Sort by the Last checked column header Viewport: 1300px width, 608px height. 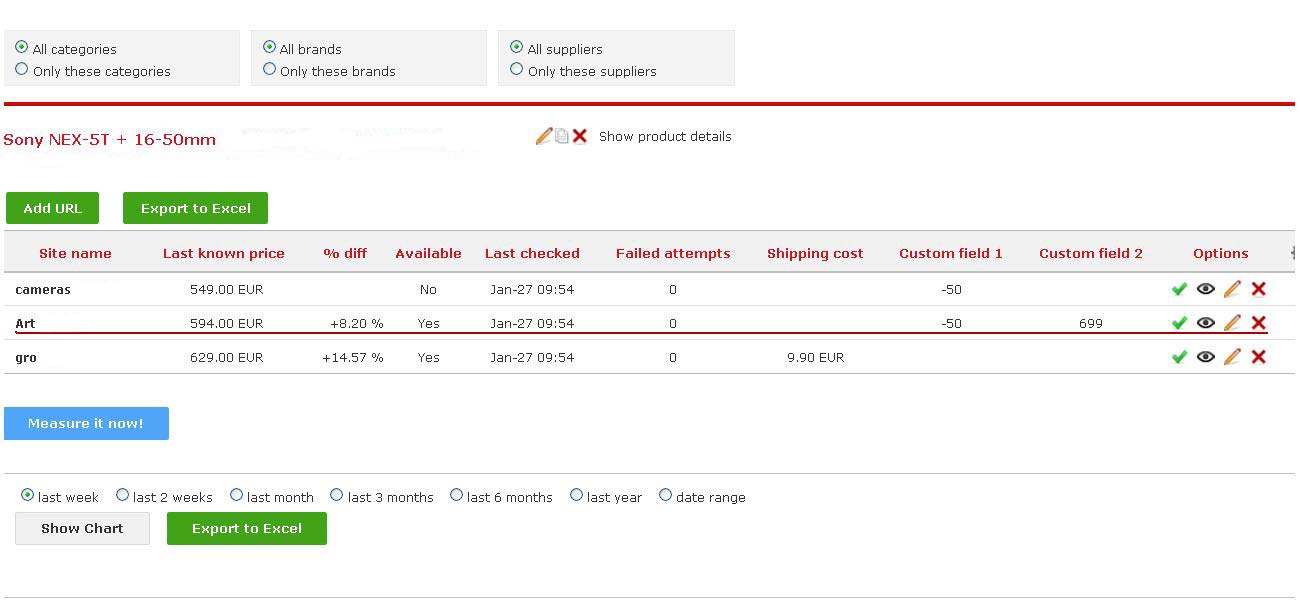532,253
